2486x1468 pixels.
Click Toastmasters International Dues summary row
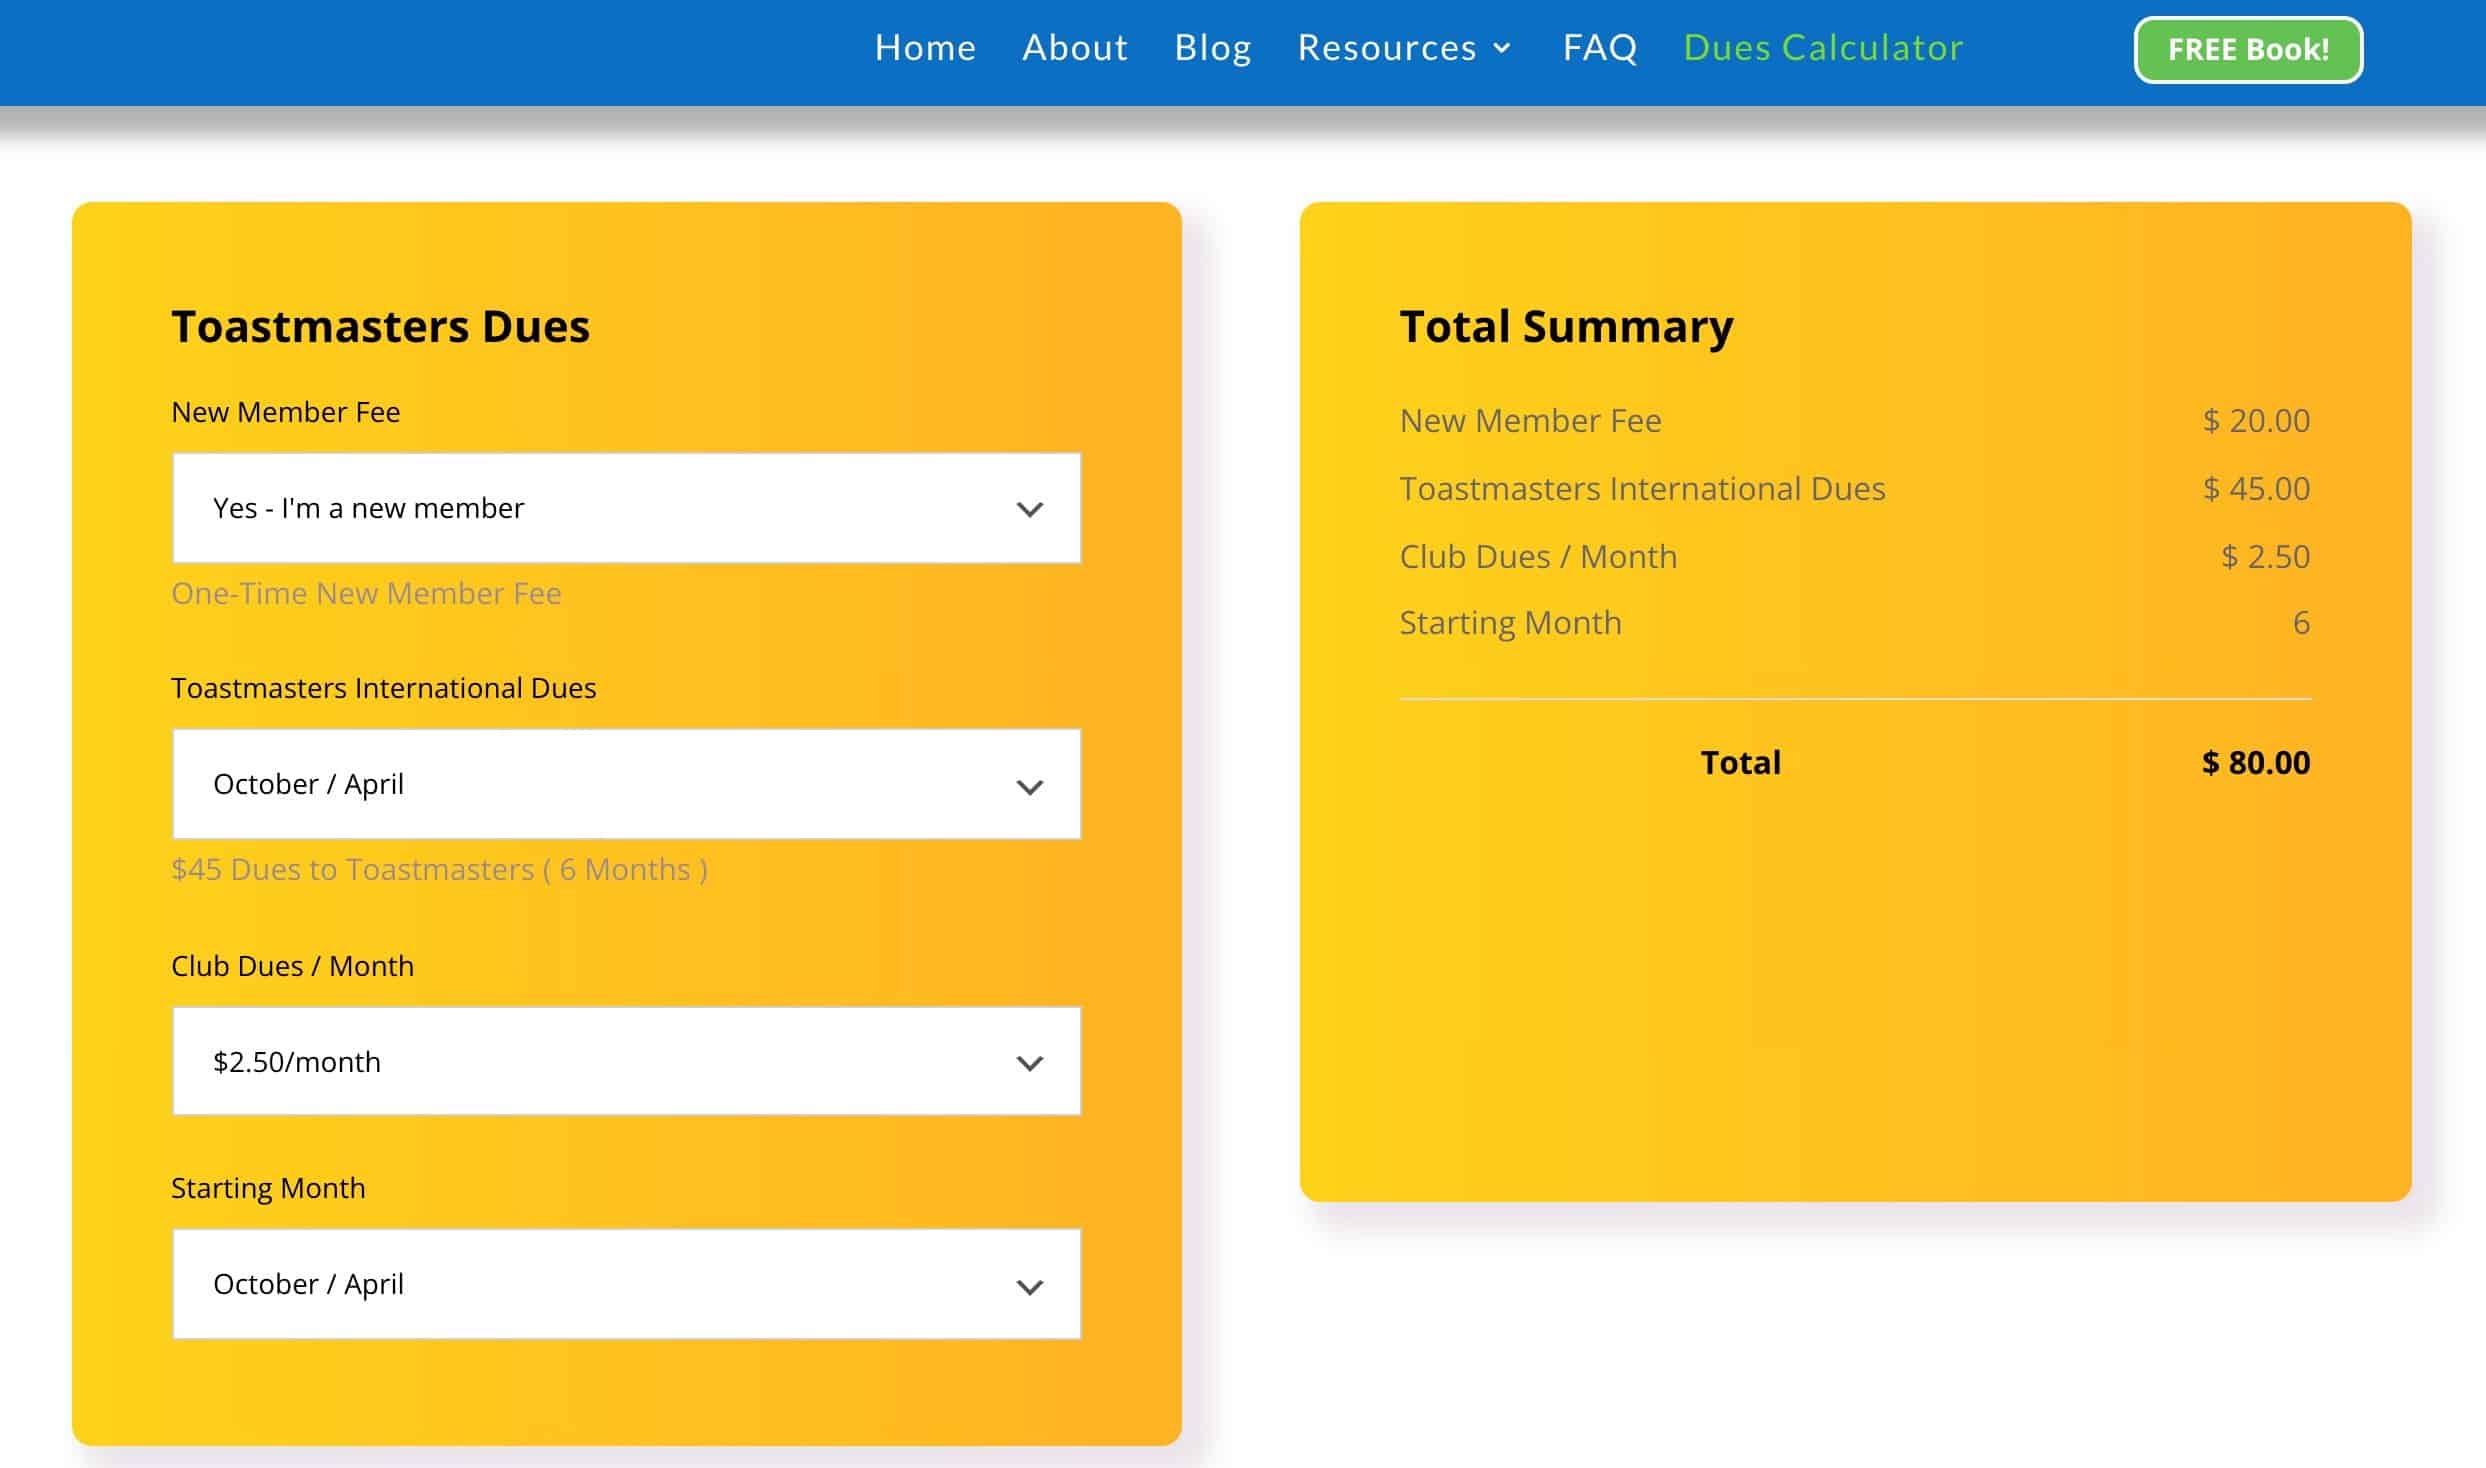(1855, 489)
